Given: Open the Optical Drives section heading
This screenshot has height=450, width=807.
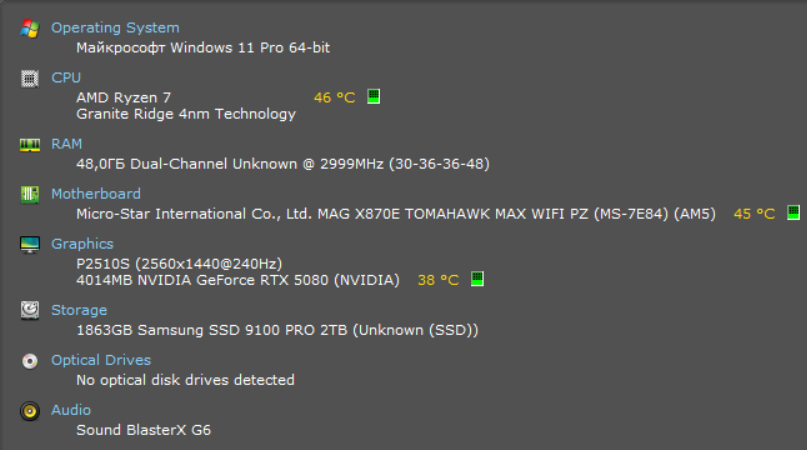Looking at the screenshot, I should (x=101, y=360).
